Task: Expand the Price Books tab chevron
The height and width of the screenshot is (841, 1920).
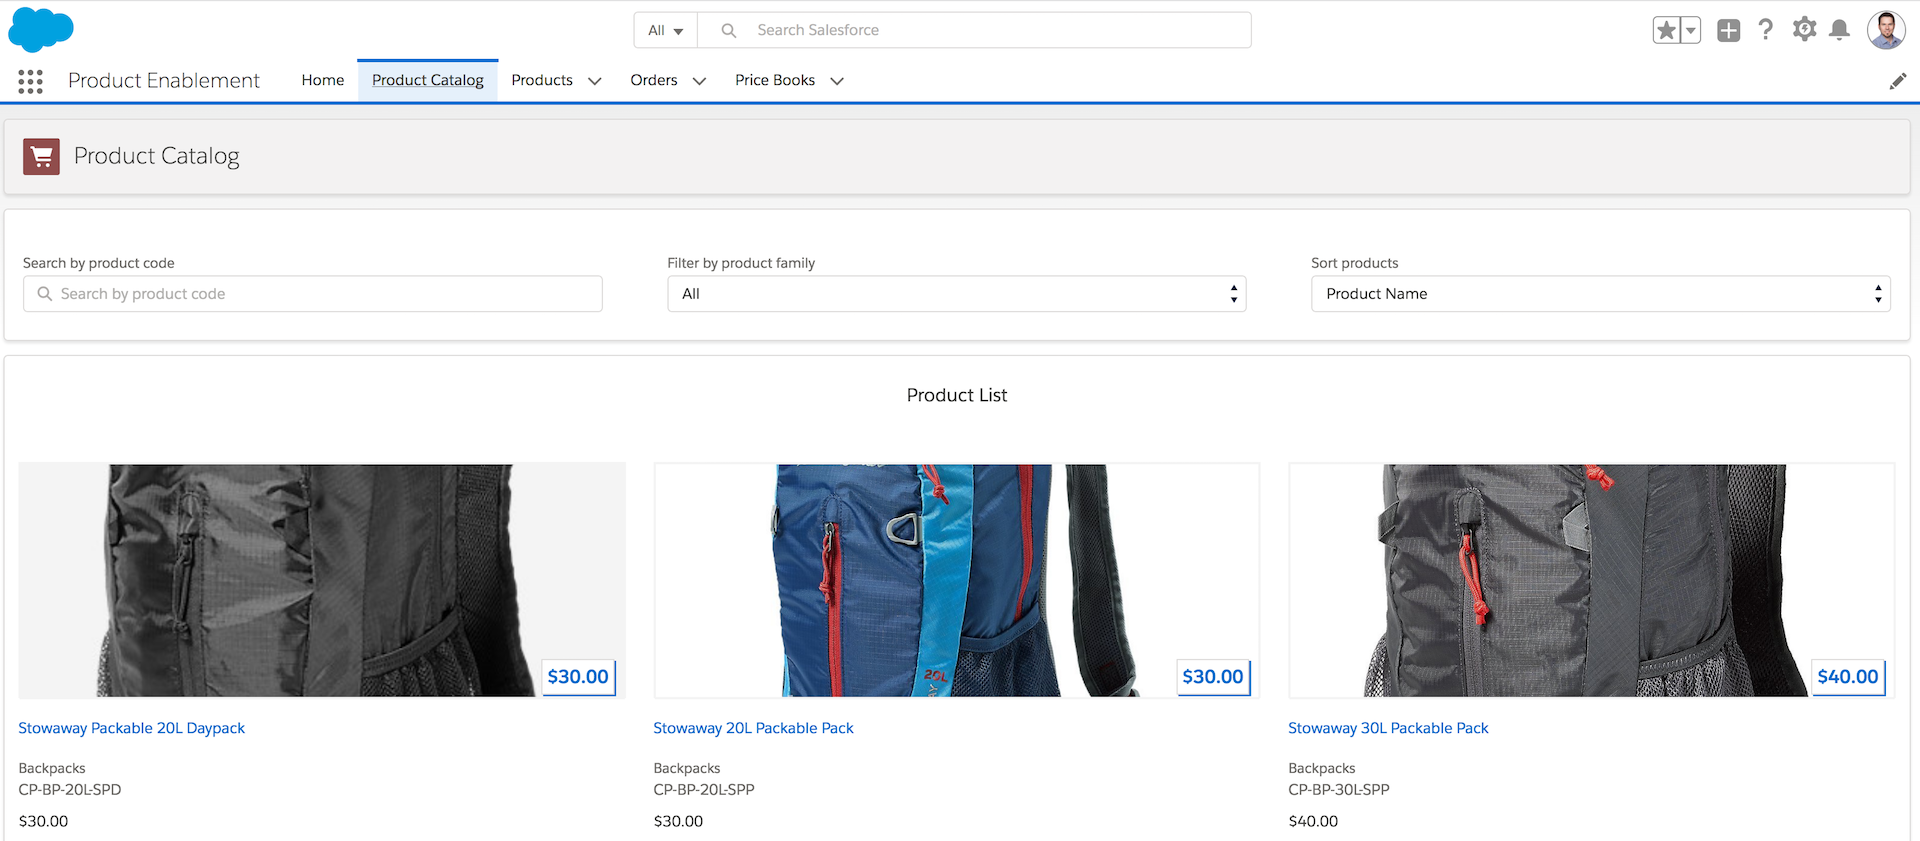Action: click(837, 81)
